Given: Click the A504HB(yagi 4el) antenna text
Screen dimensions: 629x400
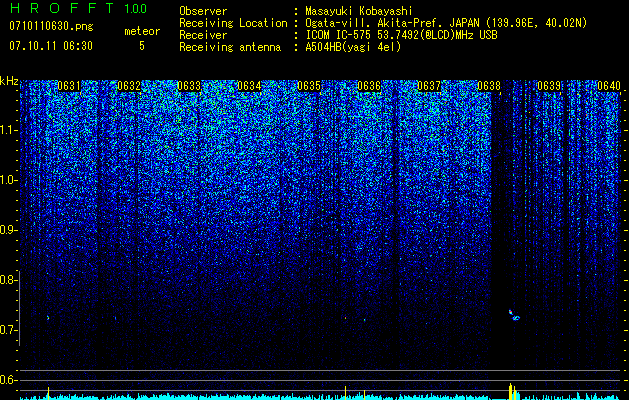Looking at the screenshot, I should (353, 47).
